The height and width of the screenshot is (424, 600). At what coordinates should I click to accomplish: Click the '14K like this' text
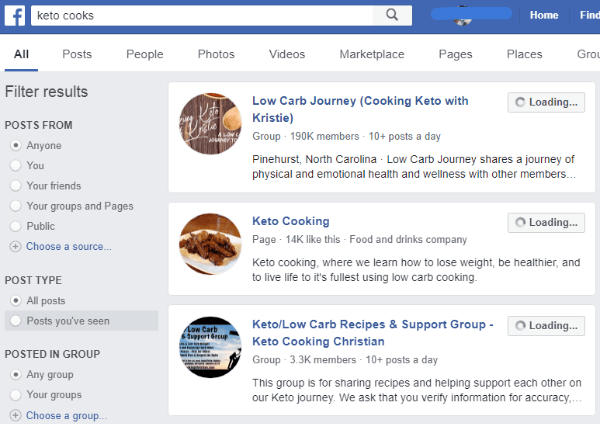pos(313,240)
